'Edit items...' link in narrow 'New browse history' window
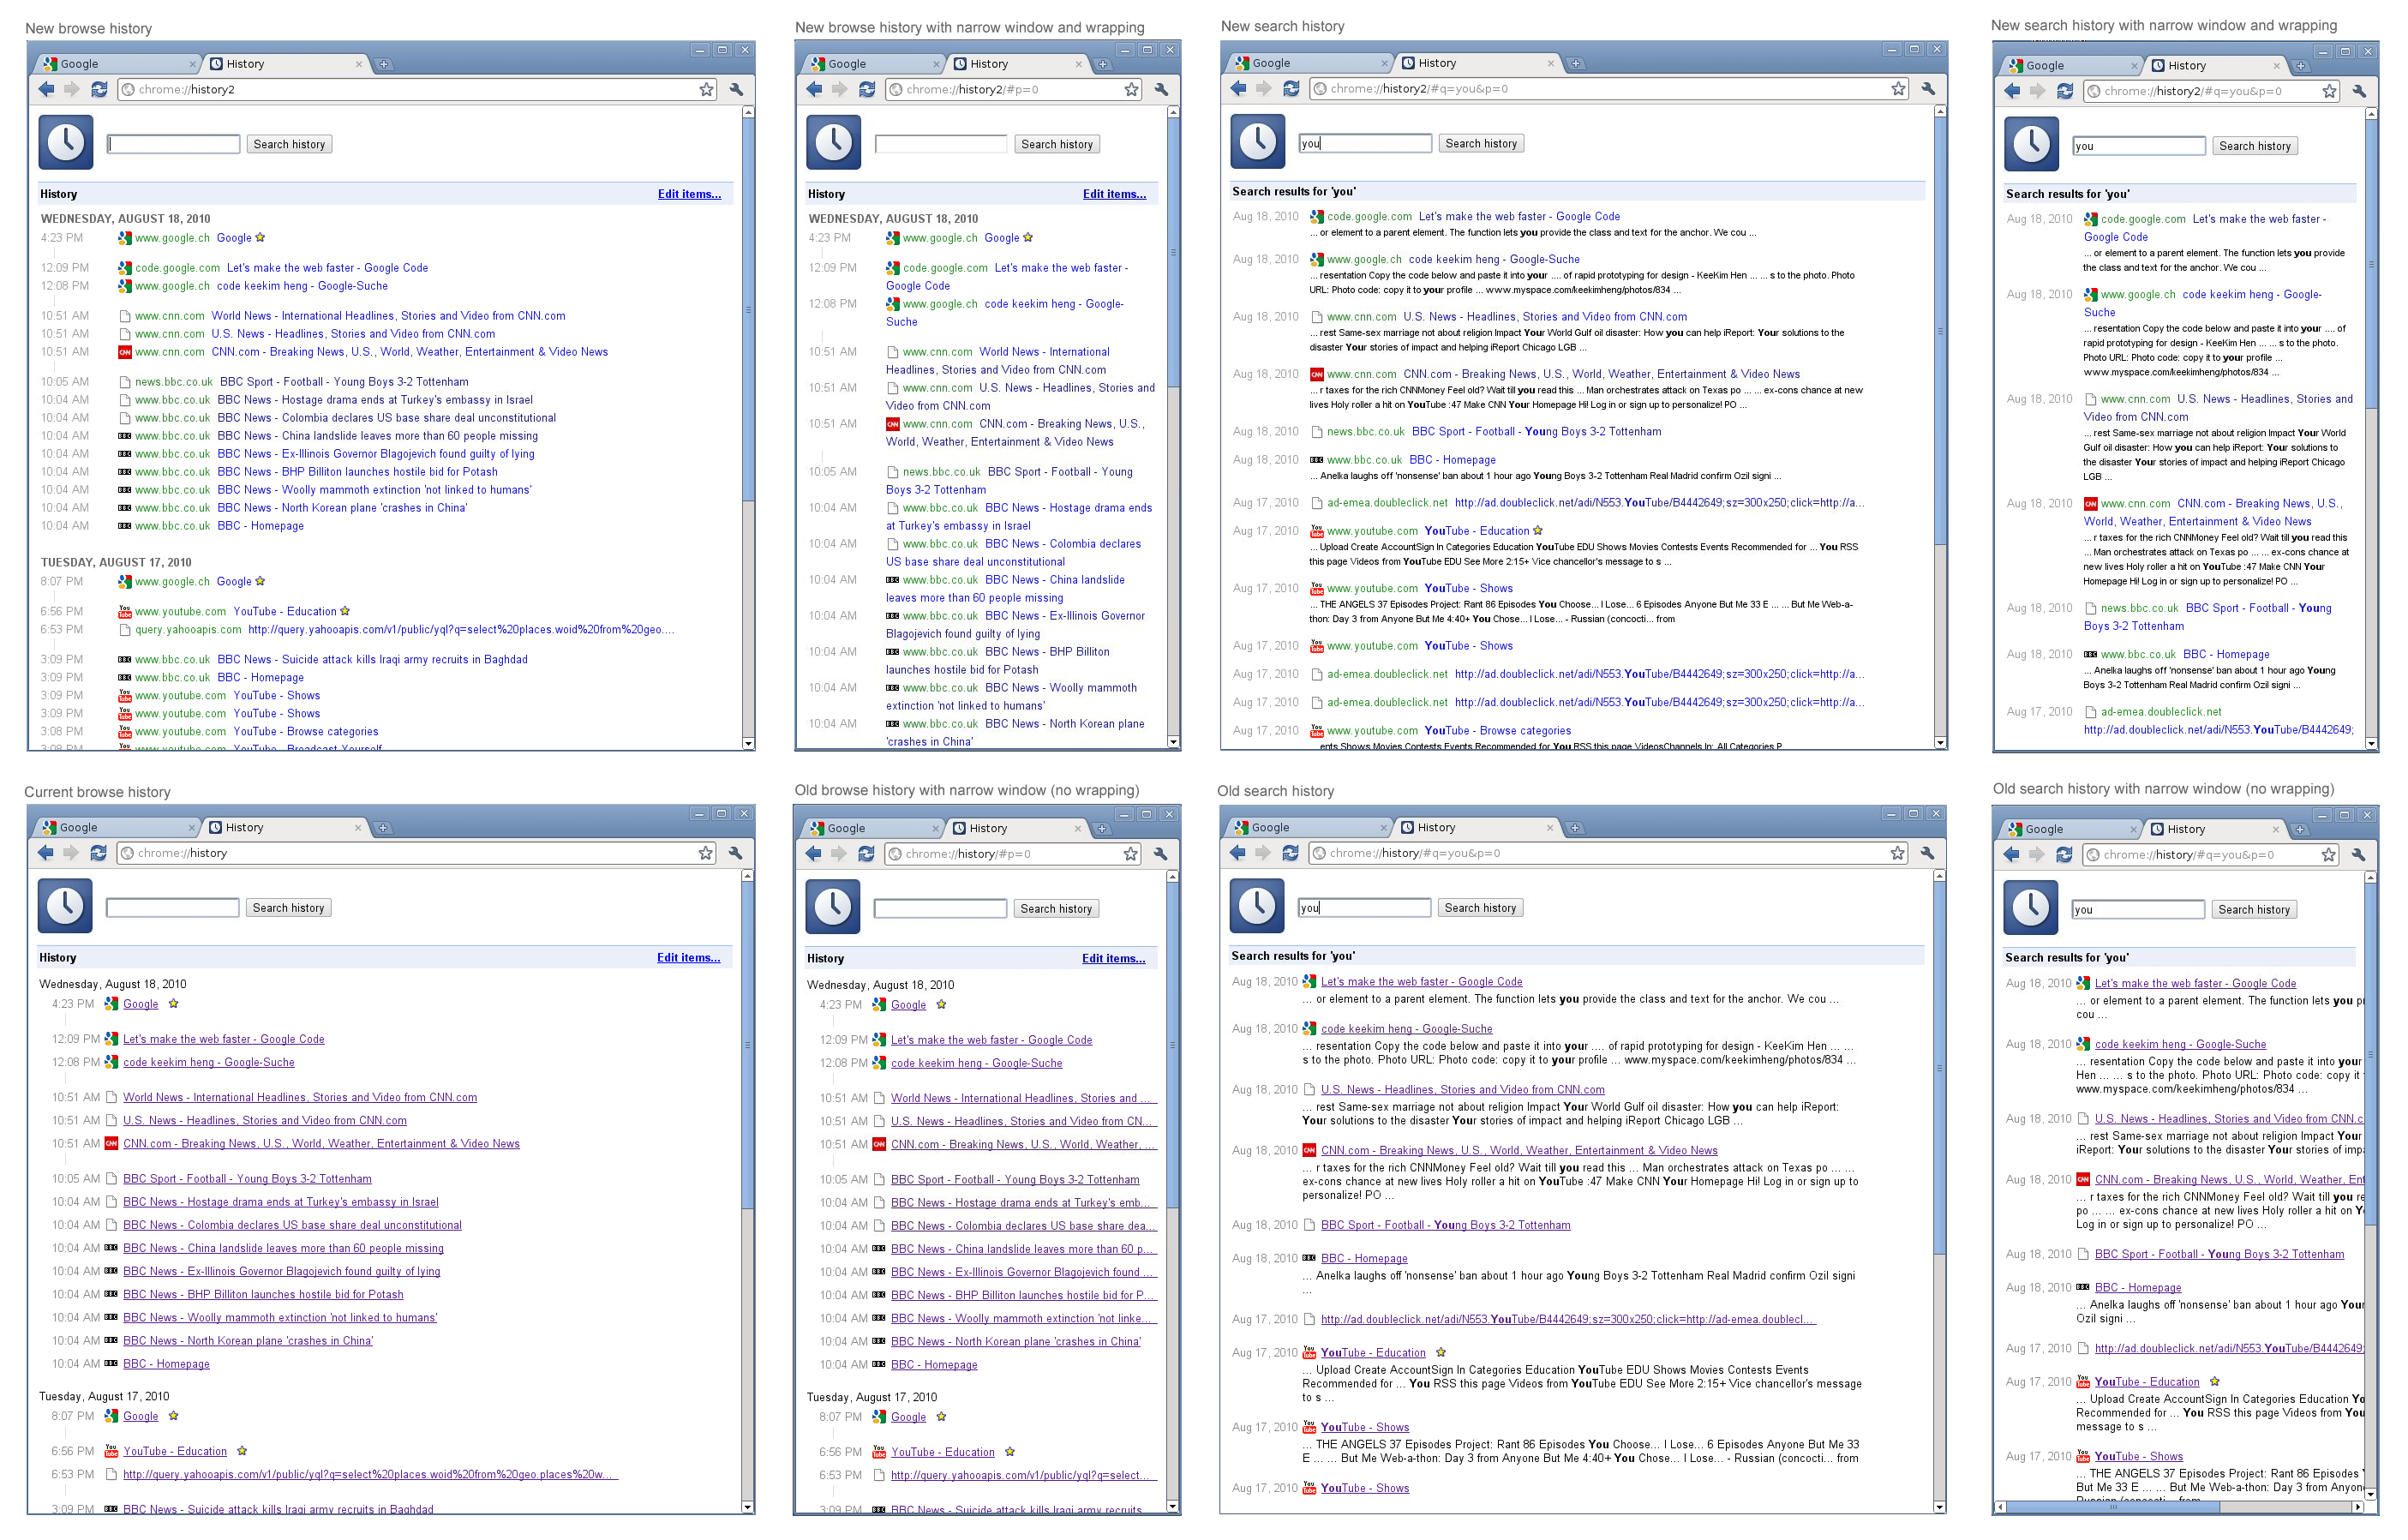Viewport: 2408px width, 1540px height. pos(1114,194)
